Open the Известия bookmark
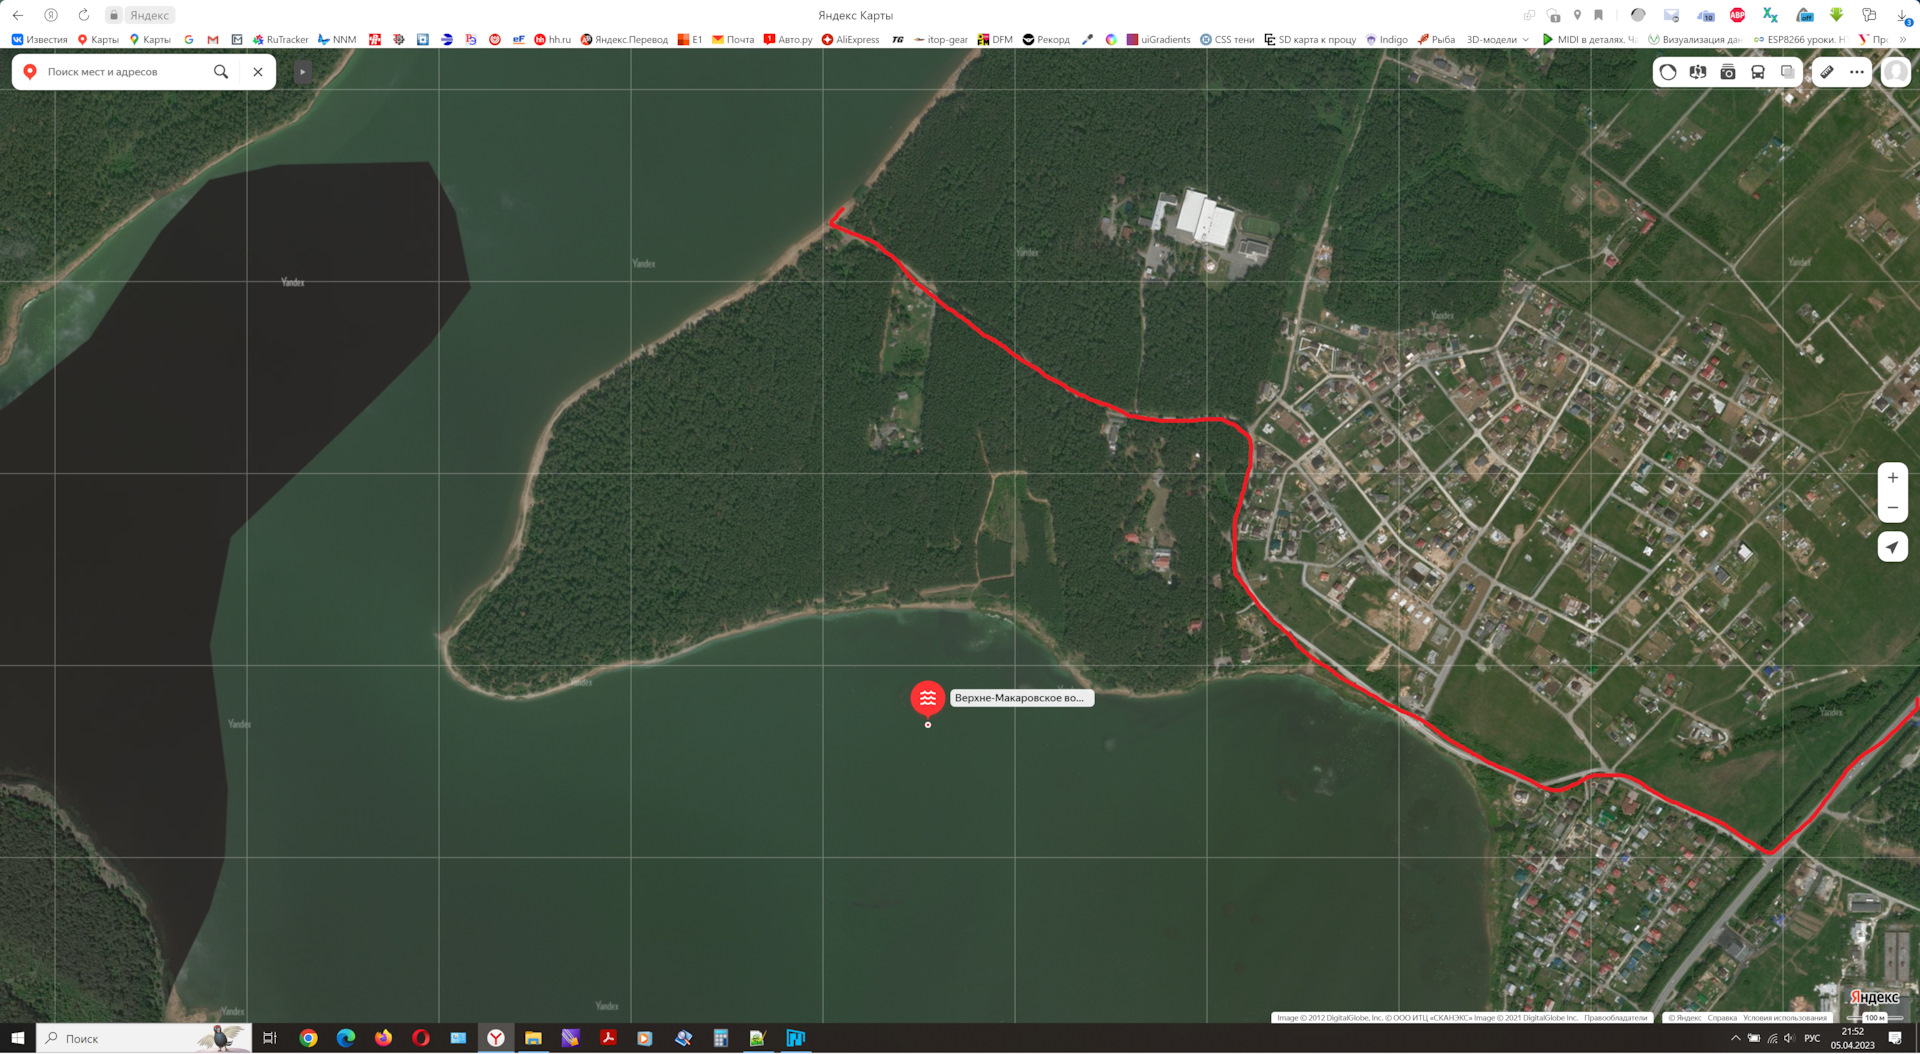Image resolution: width=1920 pixels, height=1054 pixels. (40, 40)
